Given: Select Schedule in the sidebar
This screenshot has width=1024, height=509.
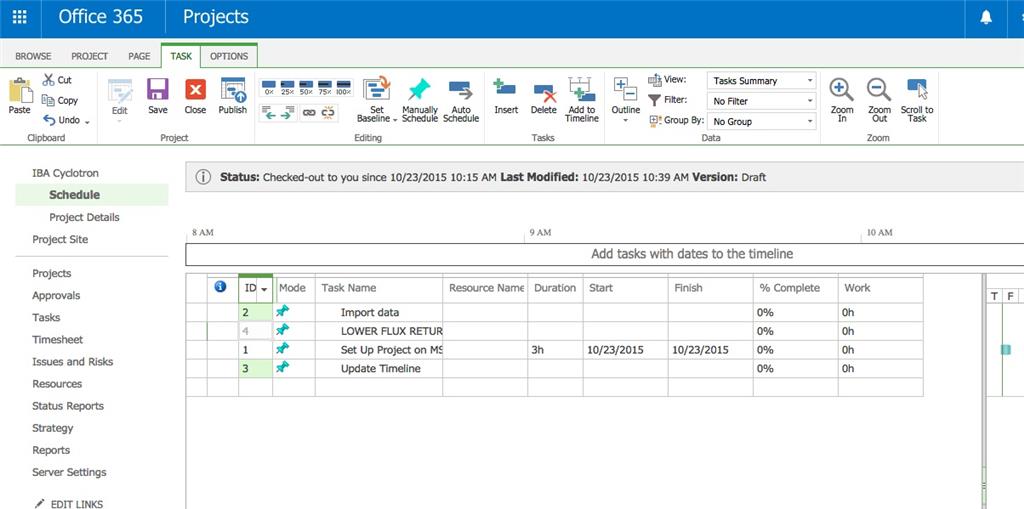Looking at the screenshot, I should tap(74, 195).
